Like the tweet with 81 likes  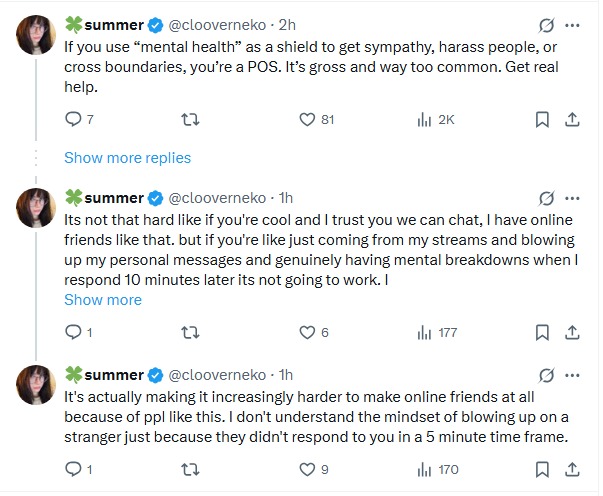(x=308, y=120)
